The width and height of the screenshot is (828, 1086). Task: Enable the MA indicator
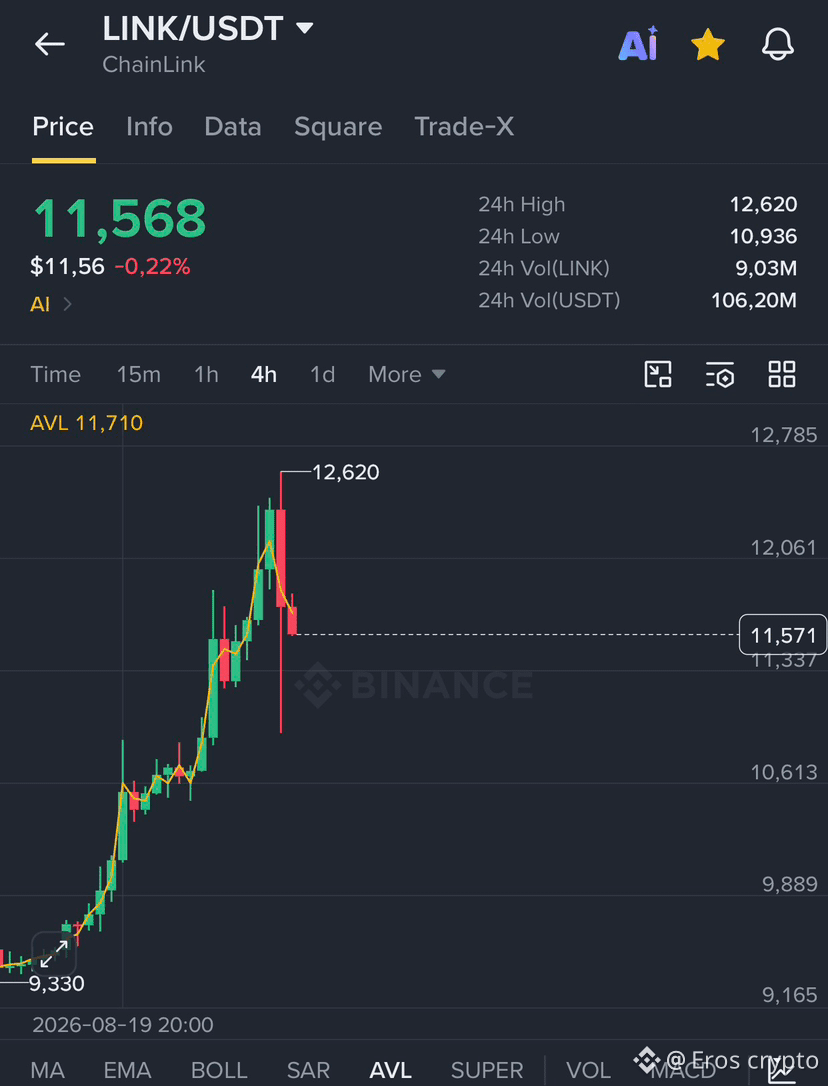(x=48, y=1070)
